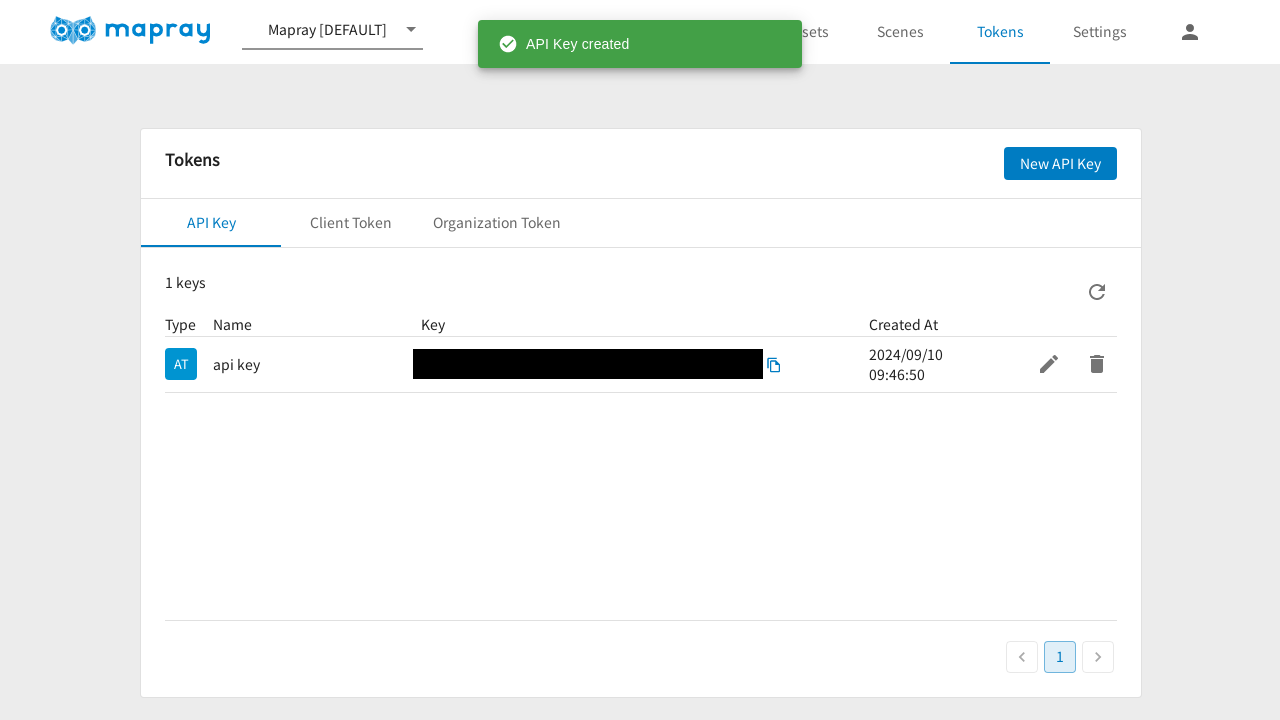This screenshot has width=1280, height=720.
Task: Select page 1 in pagination
Action: (x=1059, y=657)
